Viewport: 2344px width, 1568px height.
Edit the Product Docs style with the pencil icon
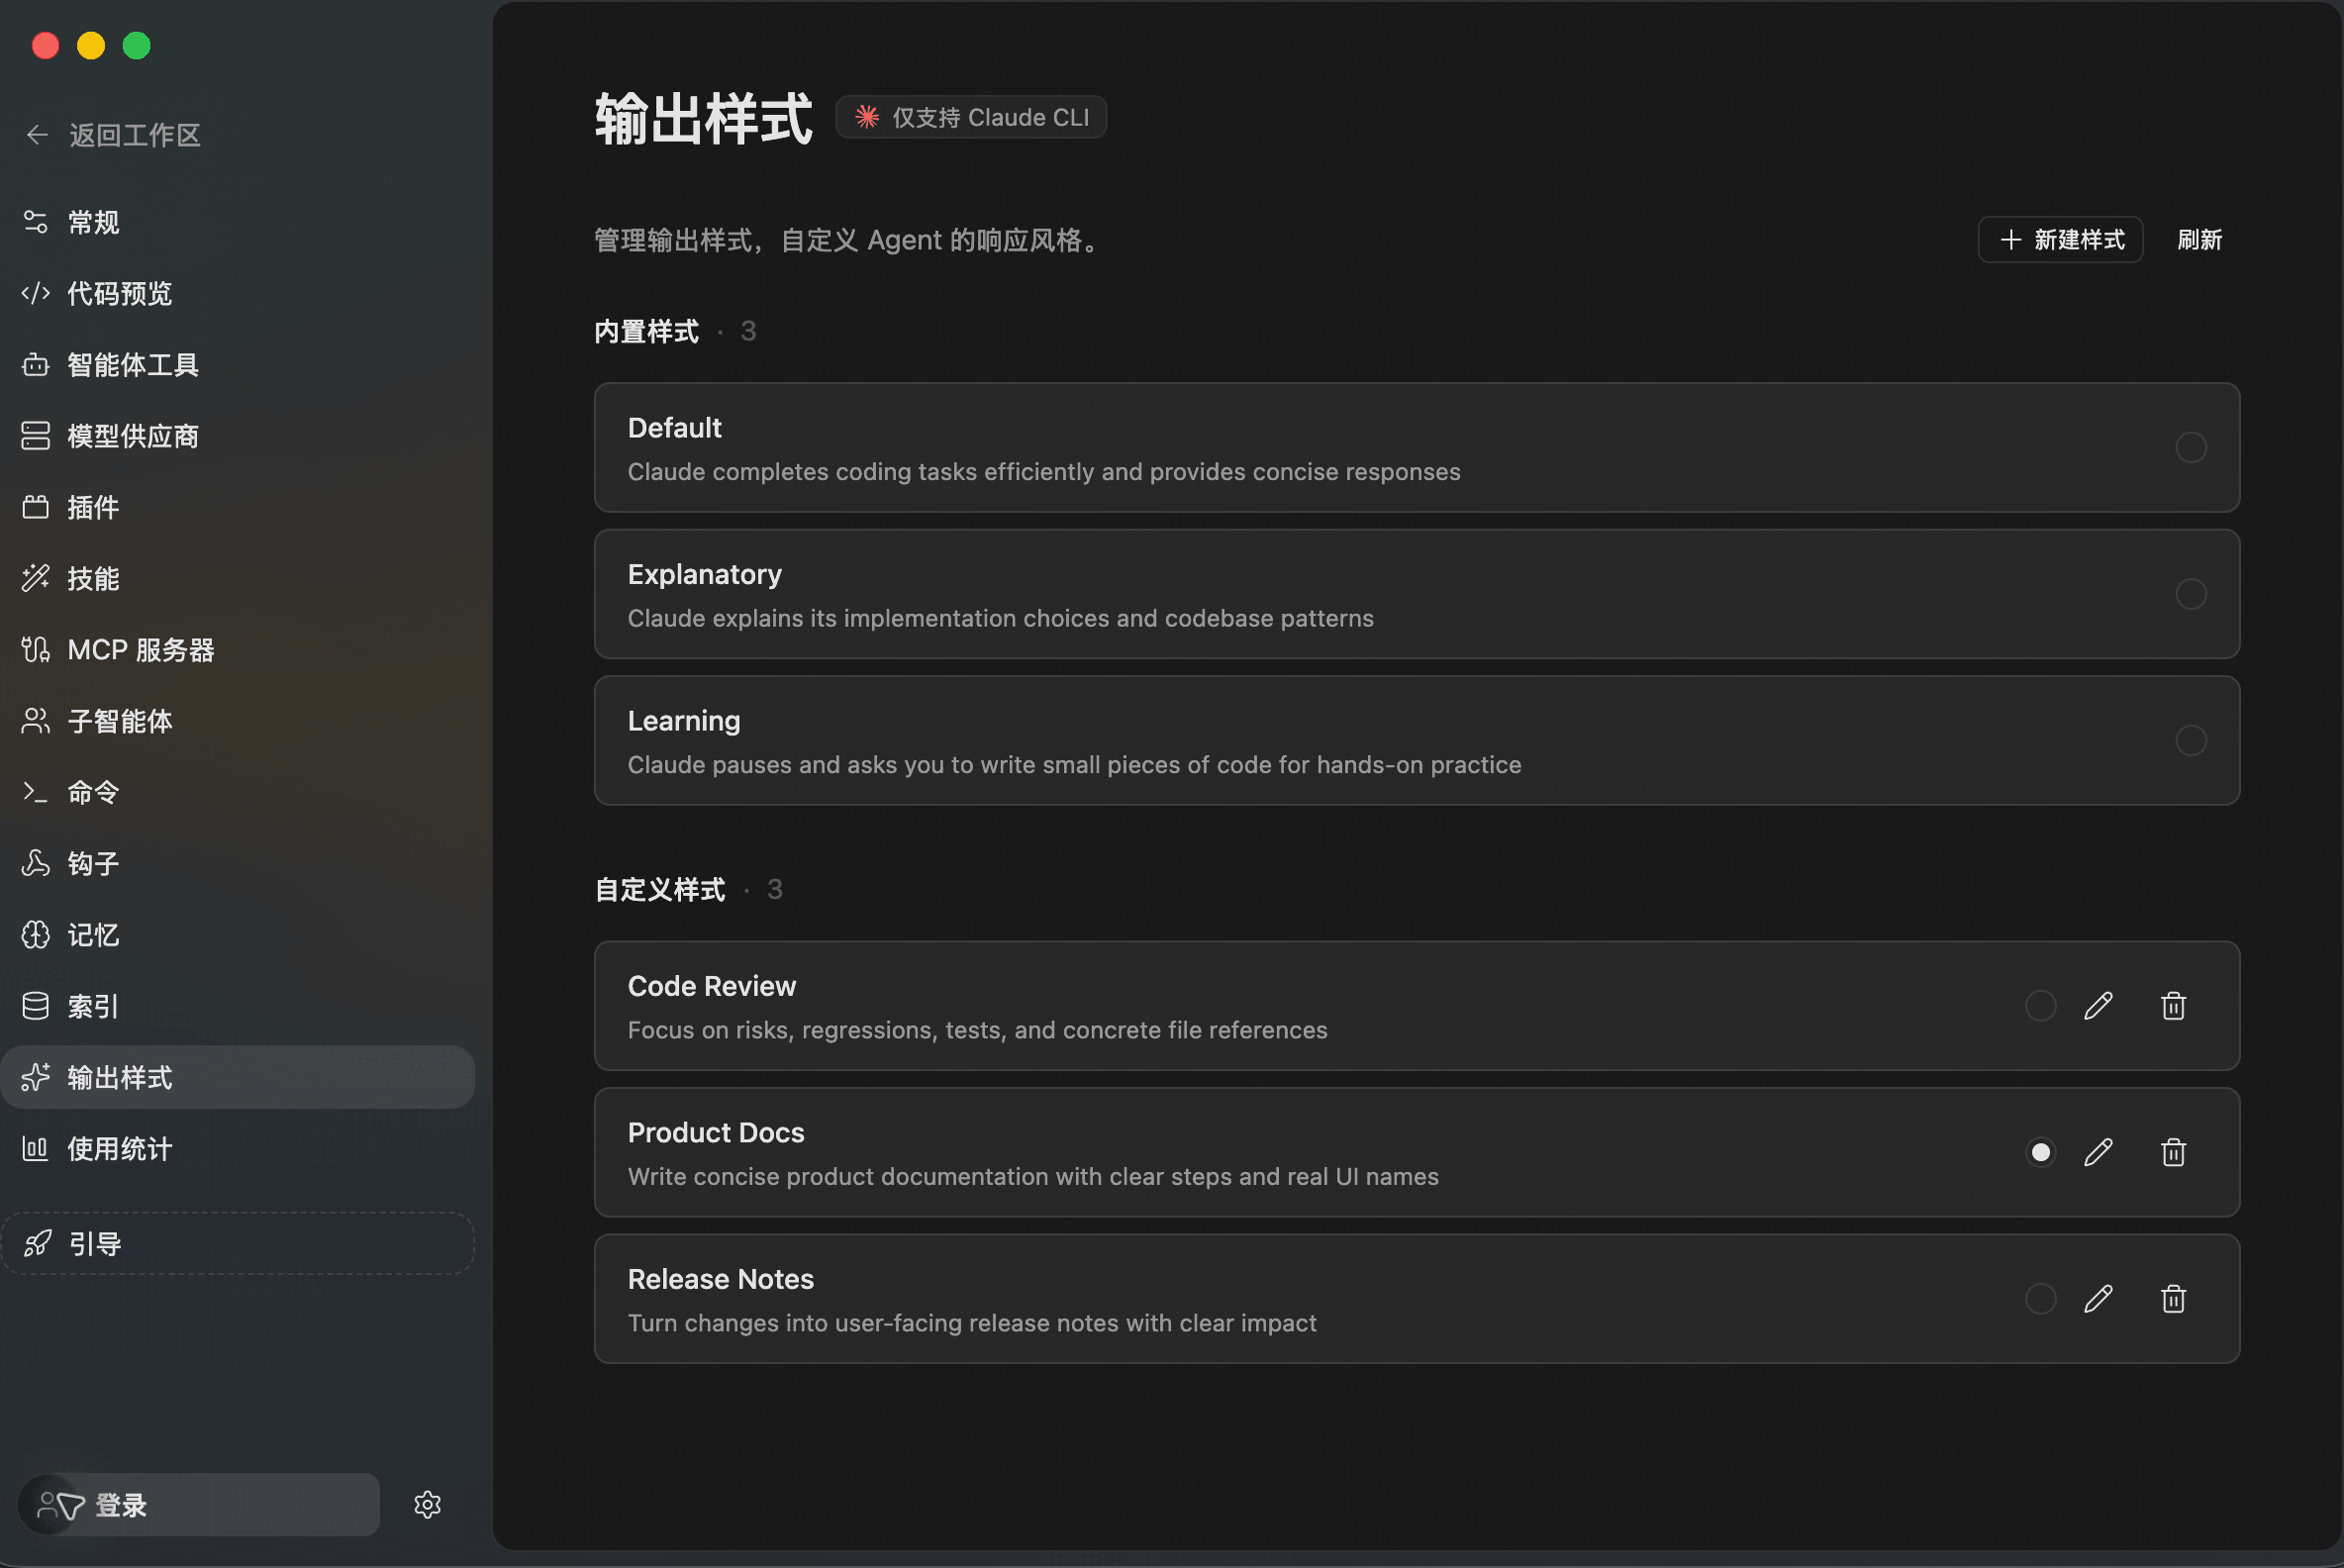2099,1152
